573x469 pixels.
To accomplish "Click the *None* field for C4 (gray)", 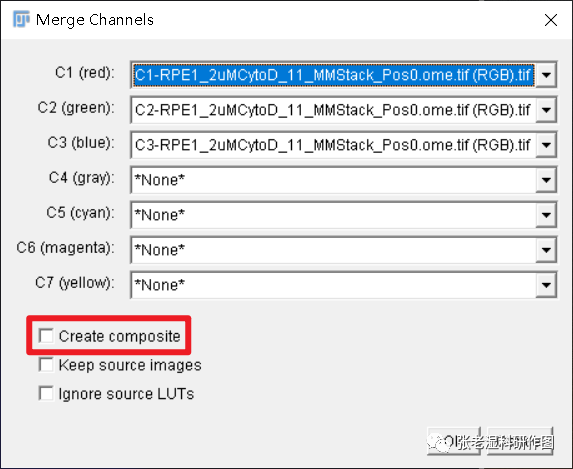I will coord(334,180).
